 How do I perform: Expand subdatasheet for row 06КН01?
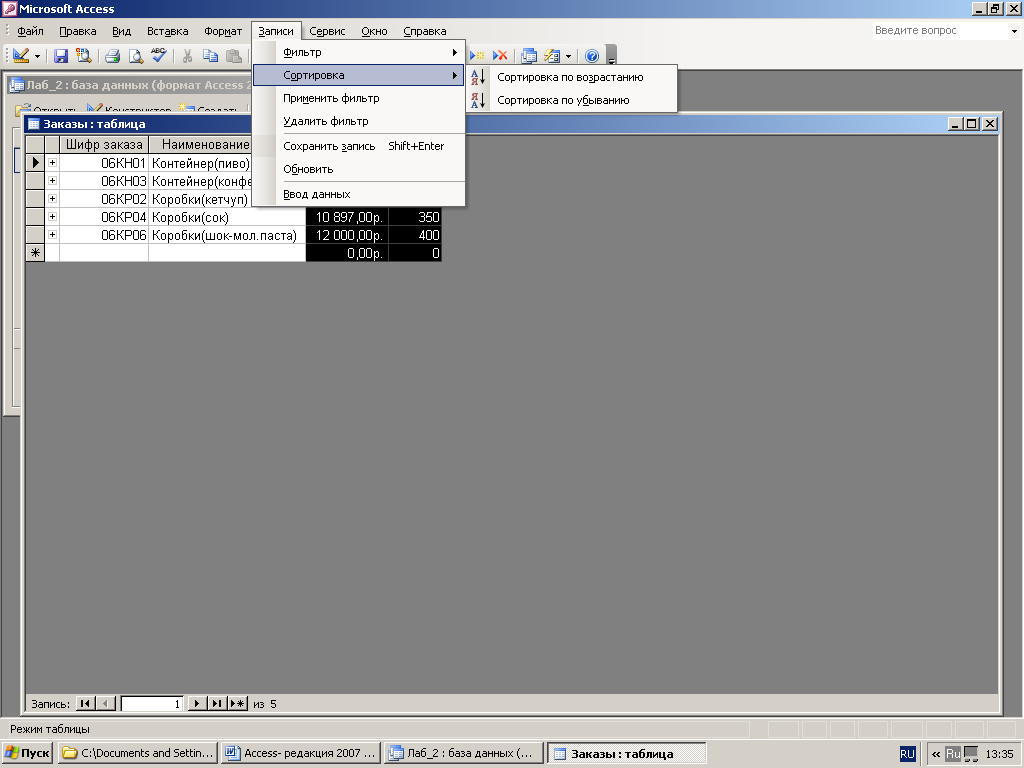click(x=52, y=163)
